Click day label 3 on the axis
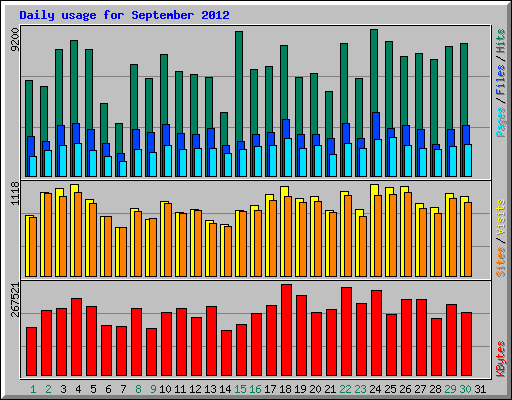The image size is (512, 400). [63, 389]
